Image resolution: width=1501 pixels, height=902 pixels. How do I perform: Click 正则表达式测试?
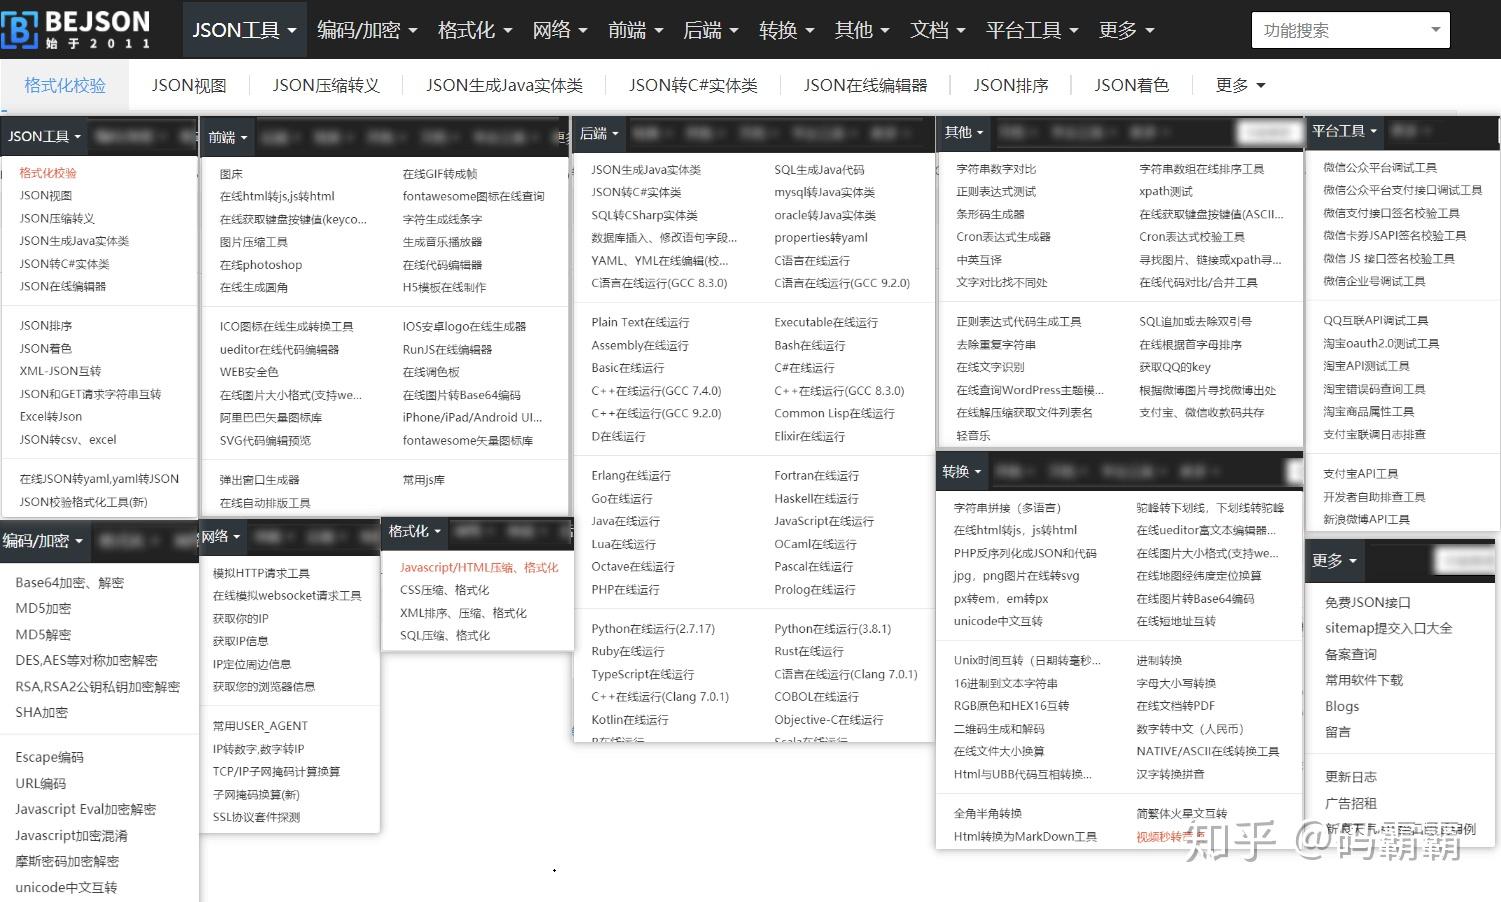point(996,191)
